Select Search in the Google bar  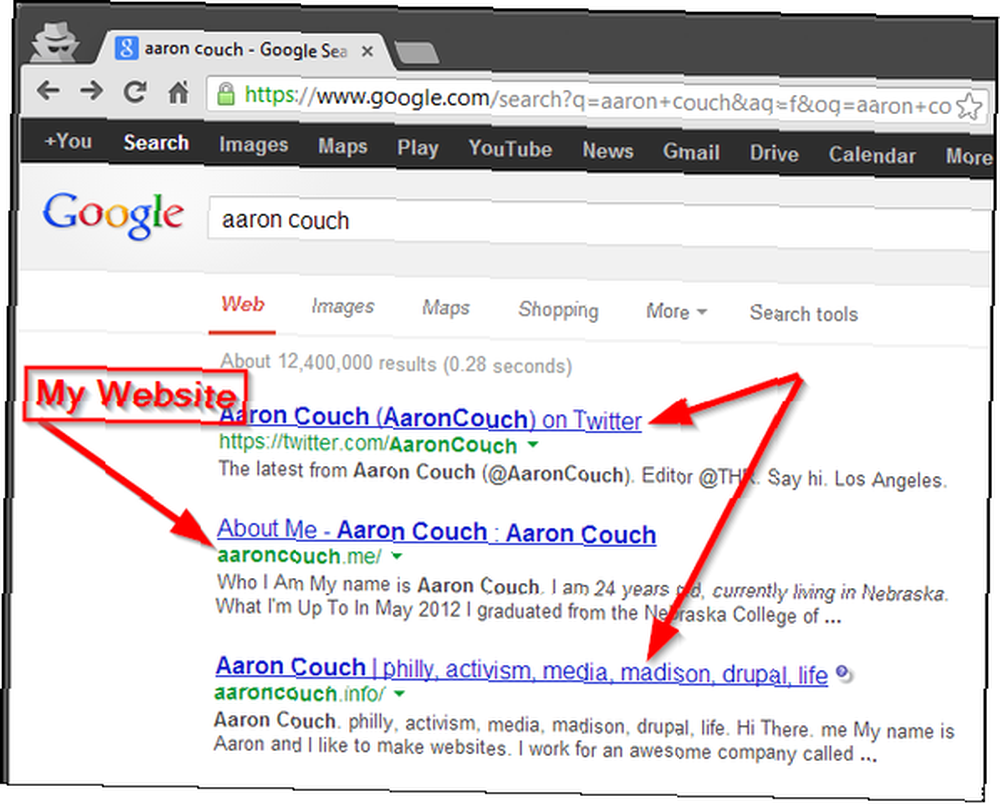click(156, 143)
